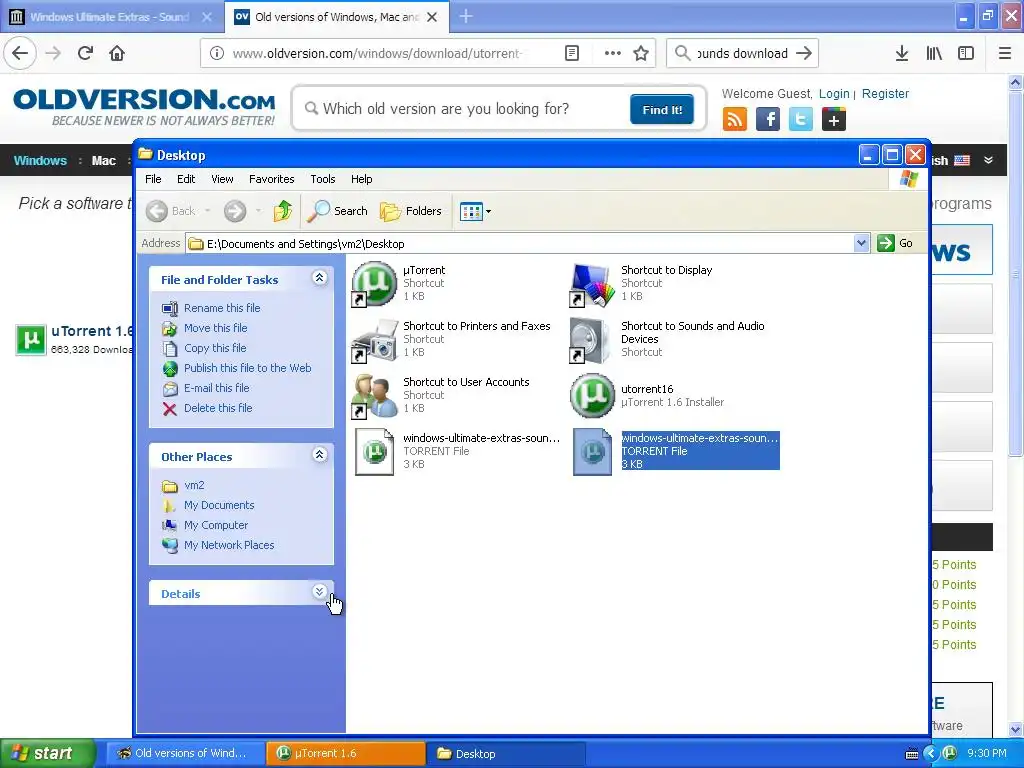Select the utorrent16 installer icon
The image size is (1024, 768).
(592, 396)
